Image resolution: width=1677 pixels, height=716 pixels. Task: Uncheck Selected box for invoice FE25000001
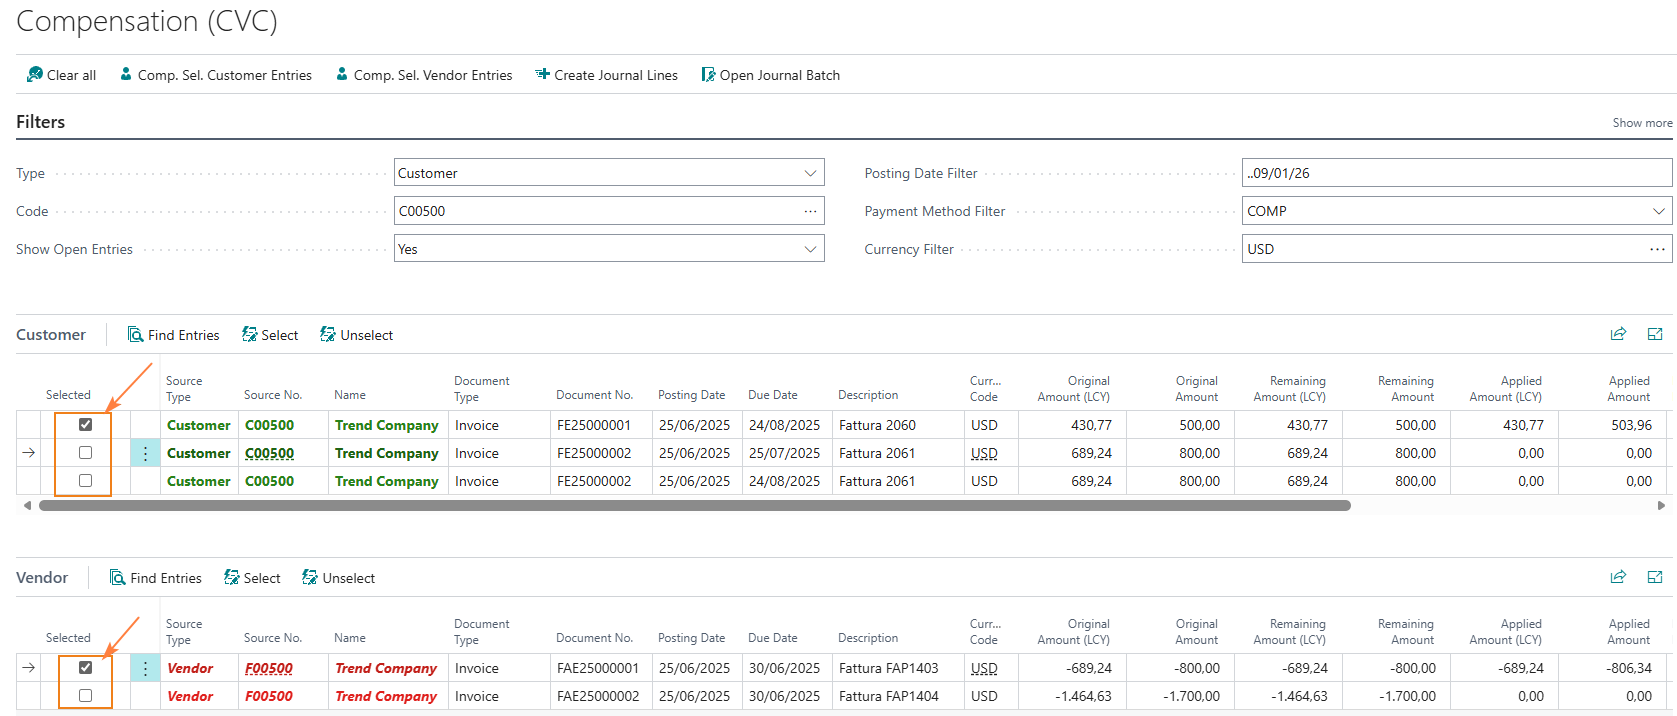point(85,425)
